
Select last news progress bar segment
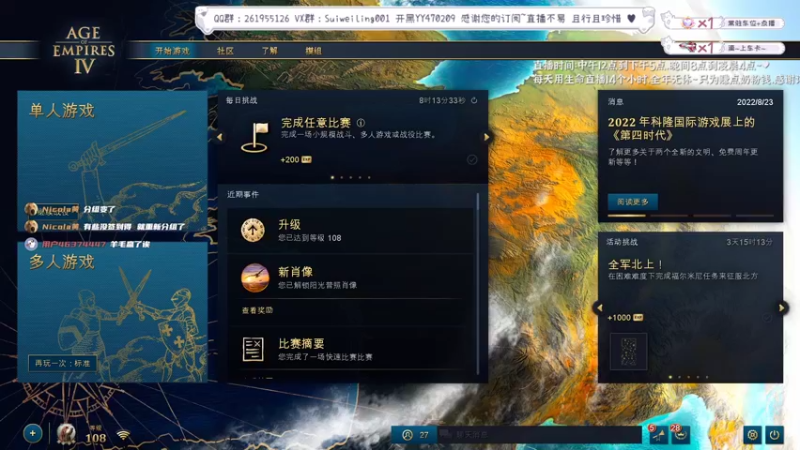click(x=755, y=216)
